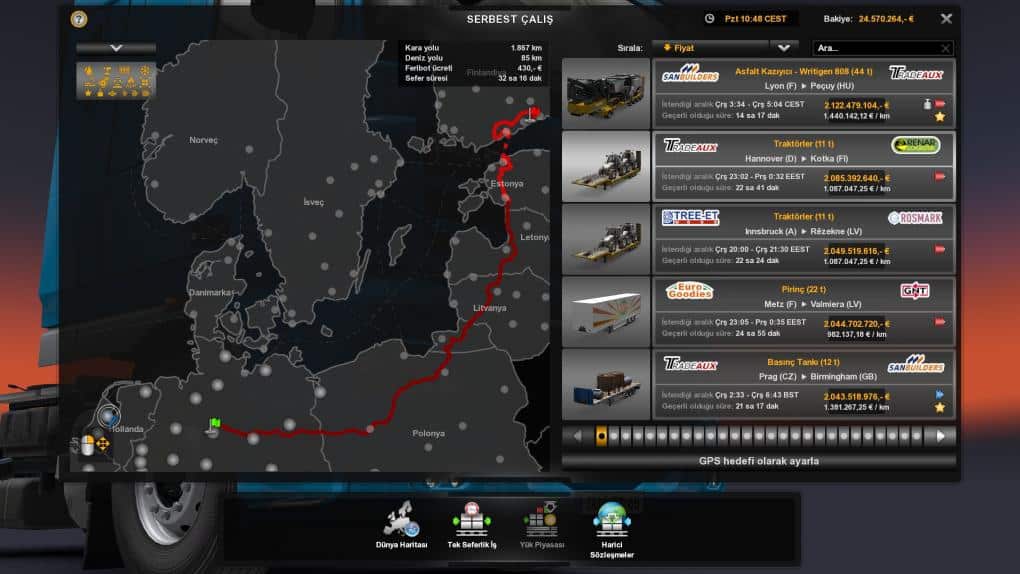Image resolution: width=1020 pixels, height=574 pixels.
Task: Select the Pirinç Metz to Valmiera job
Action: click(758, 310)
